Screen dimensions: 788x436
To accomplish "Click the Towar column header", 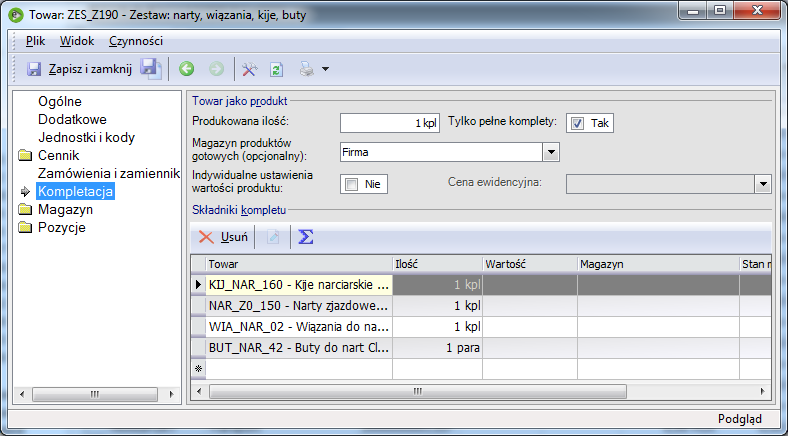I will pos(299,264).
